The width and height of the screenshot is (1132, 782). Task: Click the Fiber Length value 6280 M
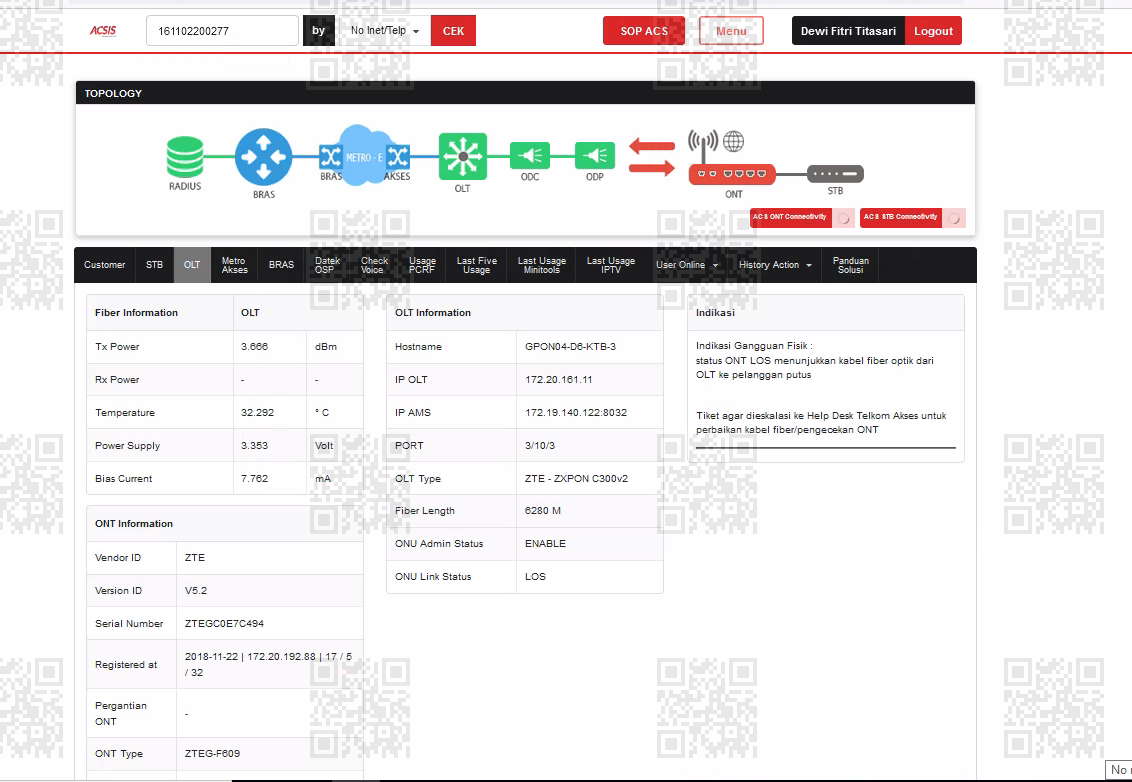pyautogui.click(x=543, y=511)
